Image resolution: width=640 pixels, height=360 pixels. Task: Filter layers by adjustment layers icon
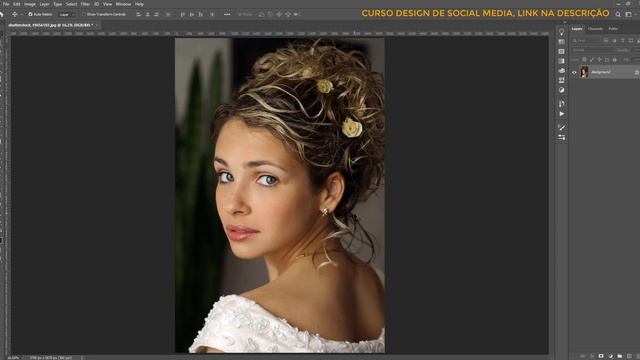click(x=614, y=40)
